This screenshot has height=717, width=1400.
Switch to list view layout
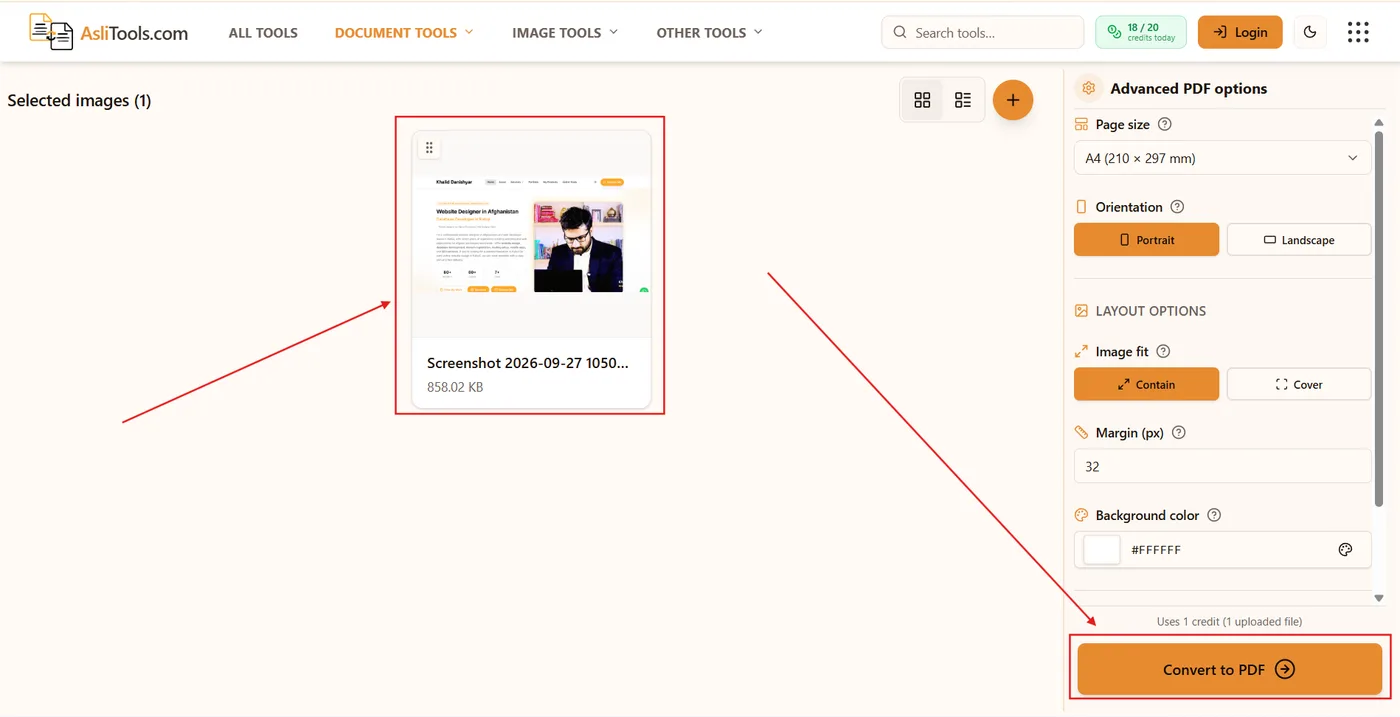point(963,100)
